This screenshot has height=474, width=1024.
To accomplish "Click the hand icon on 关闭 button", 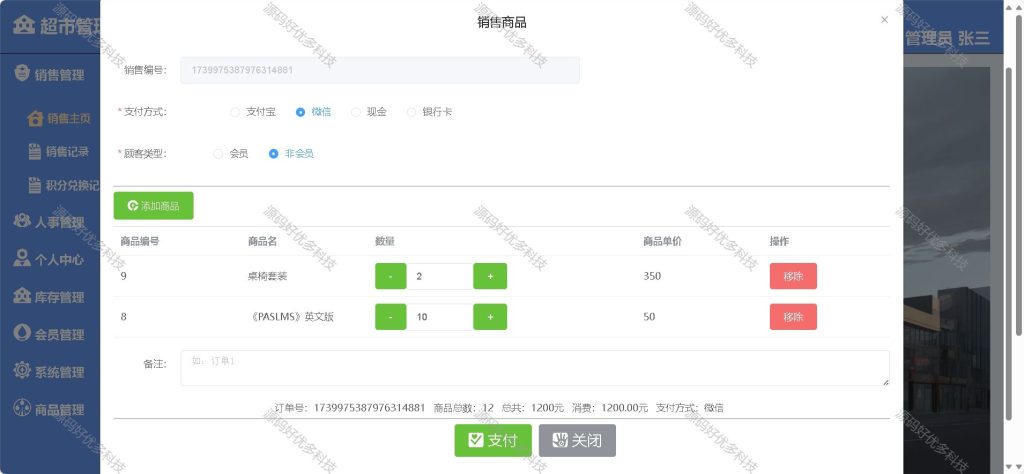I will (x=560, y=441).
